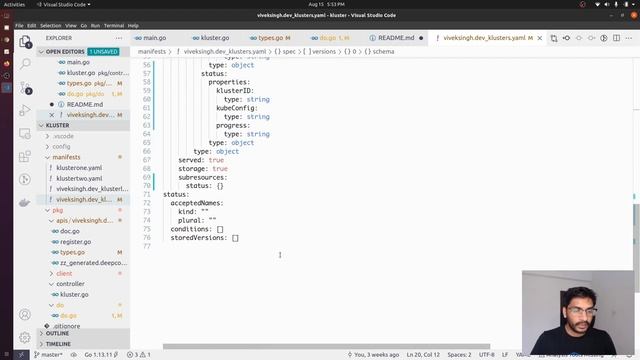Open Explorer more actions ellipsis
Screen dimensions: 640x360
(x=119, y=38)
